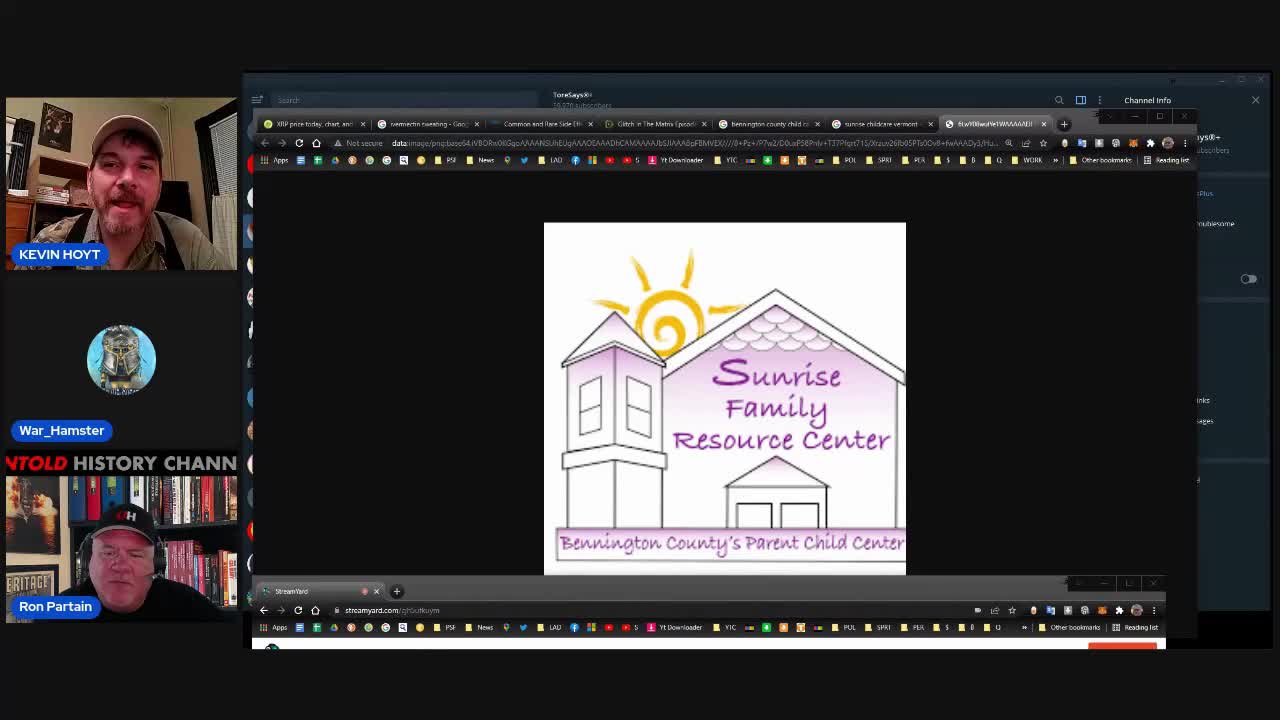Close the XRP price today tab
The image size is (1280, 720).
[x=362, y=124]
